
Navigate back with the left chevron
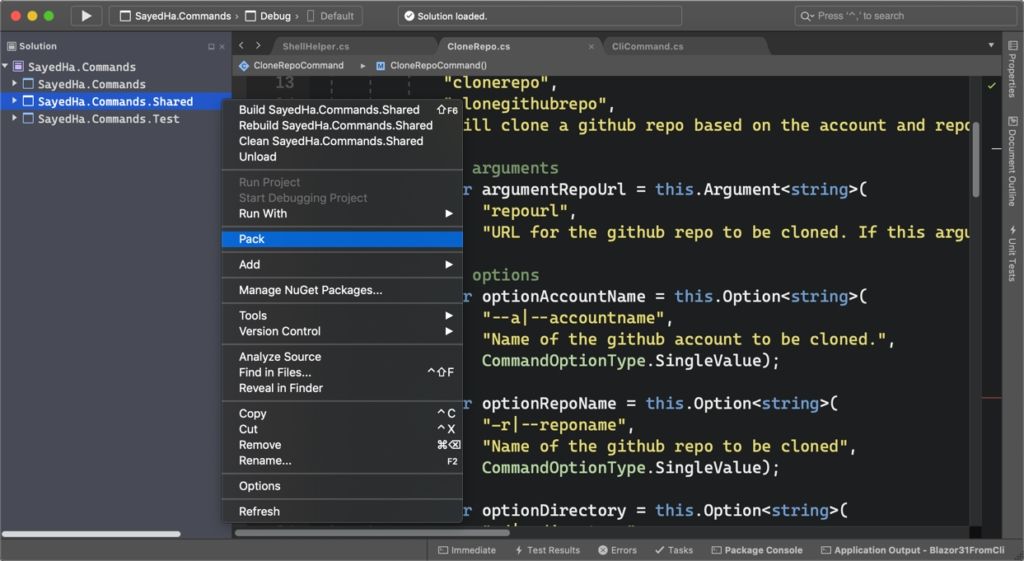click(x=242, y=46)
